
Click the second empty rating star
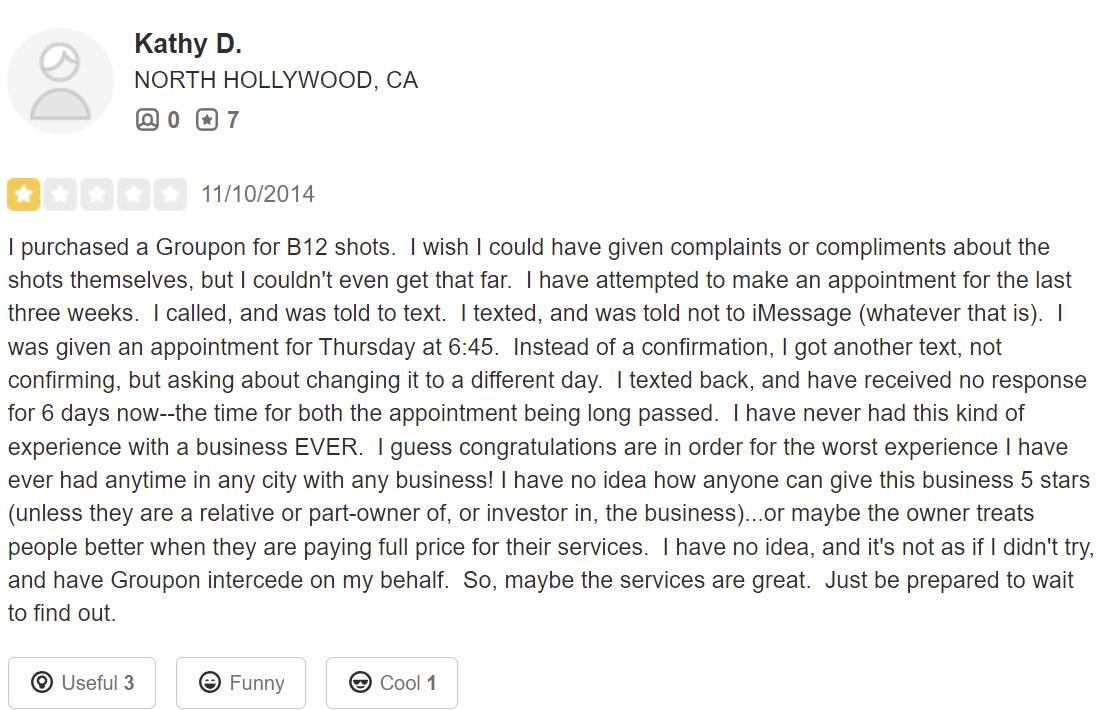(61, 195)
